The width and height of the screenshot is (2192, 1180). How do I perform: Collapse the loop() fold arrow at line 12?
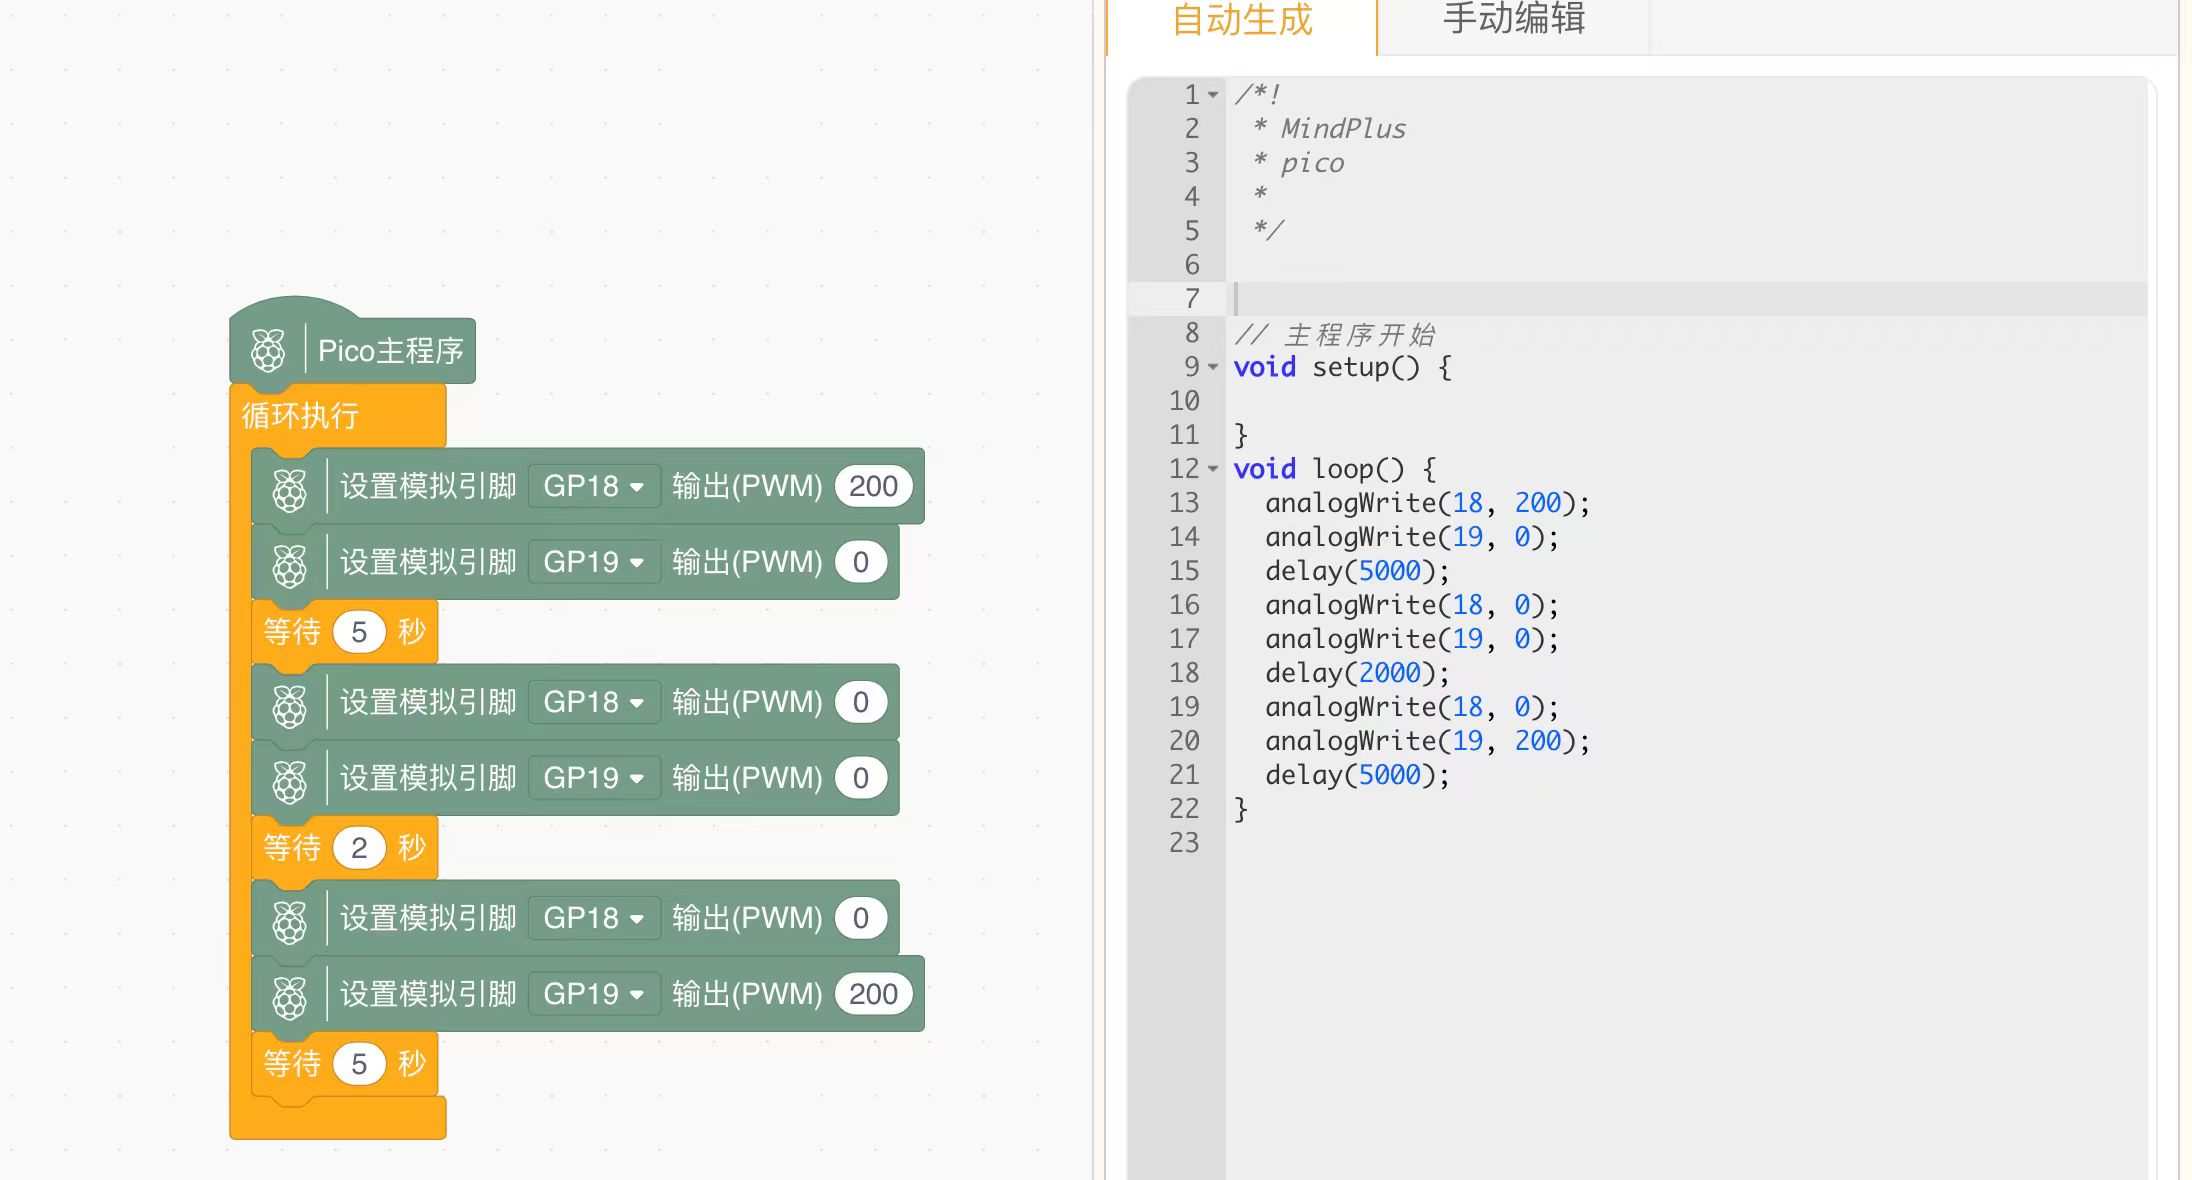[x=1213, y=469]
